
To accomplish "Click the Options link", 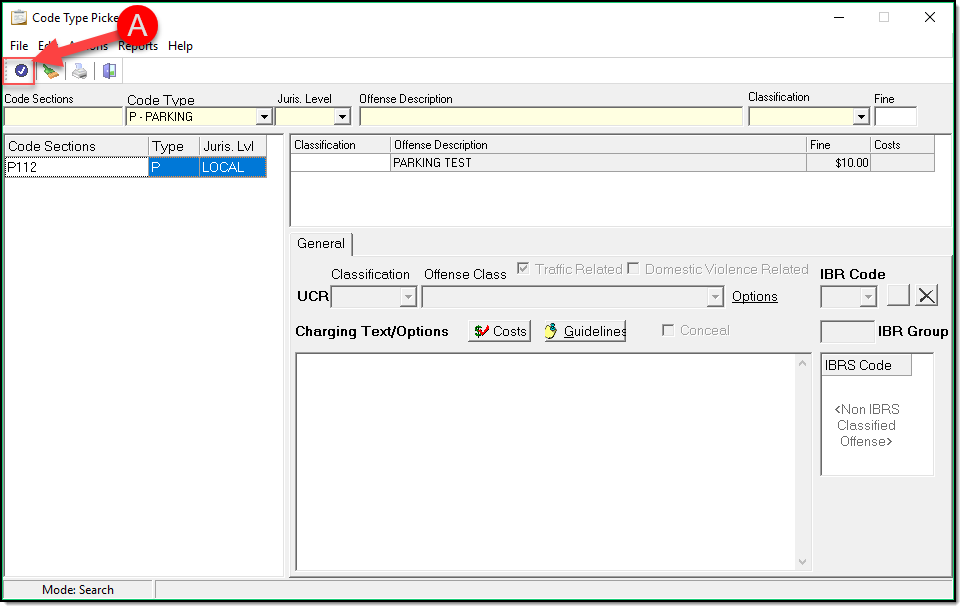I will pyautogui.click(x=754, y=297).
